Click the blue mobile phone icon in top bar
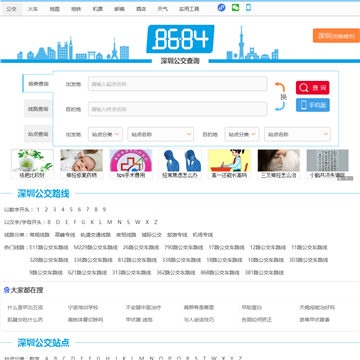This screenshot has height=360, width=360. pyautogui.click(x=248, y=7)
